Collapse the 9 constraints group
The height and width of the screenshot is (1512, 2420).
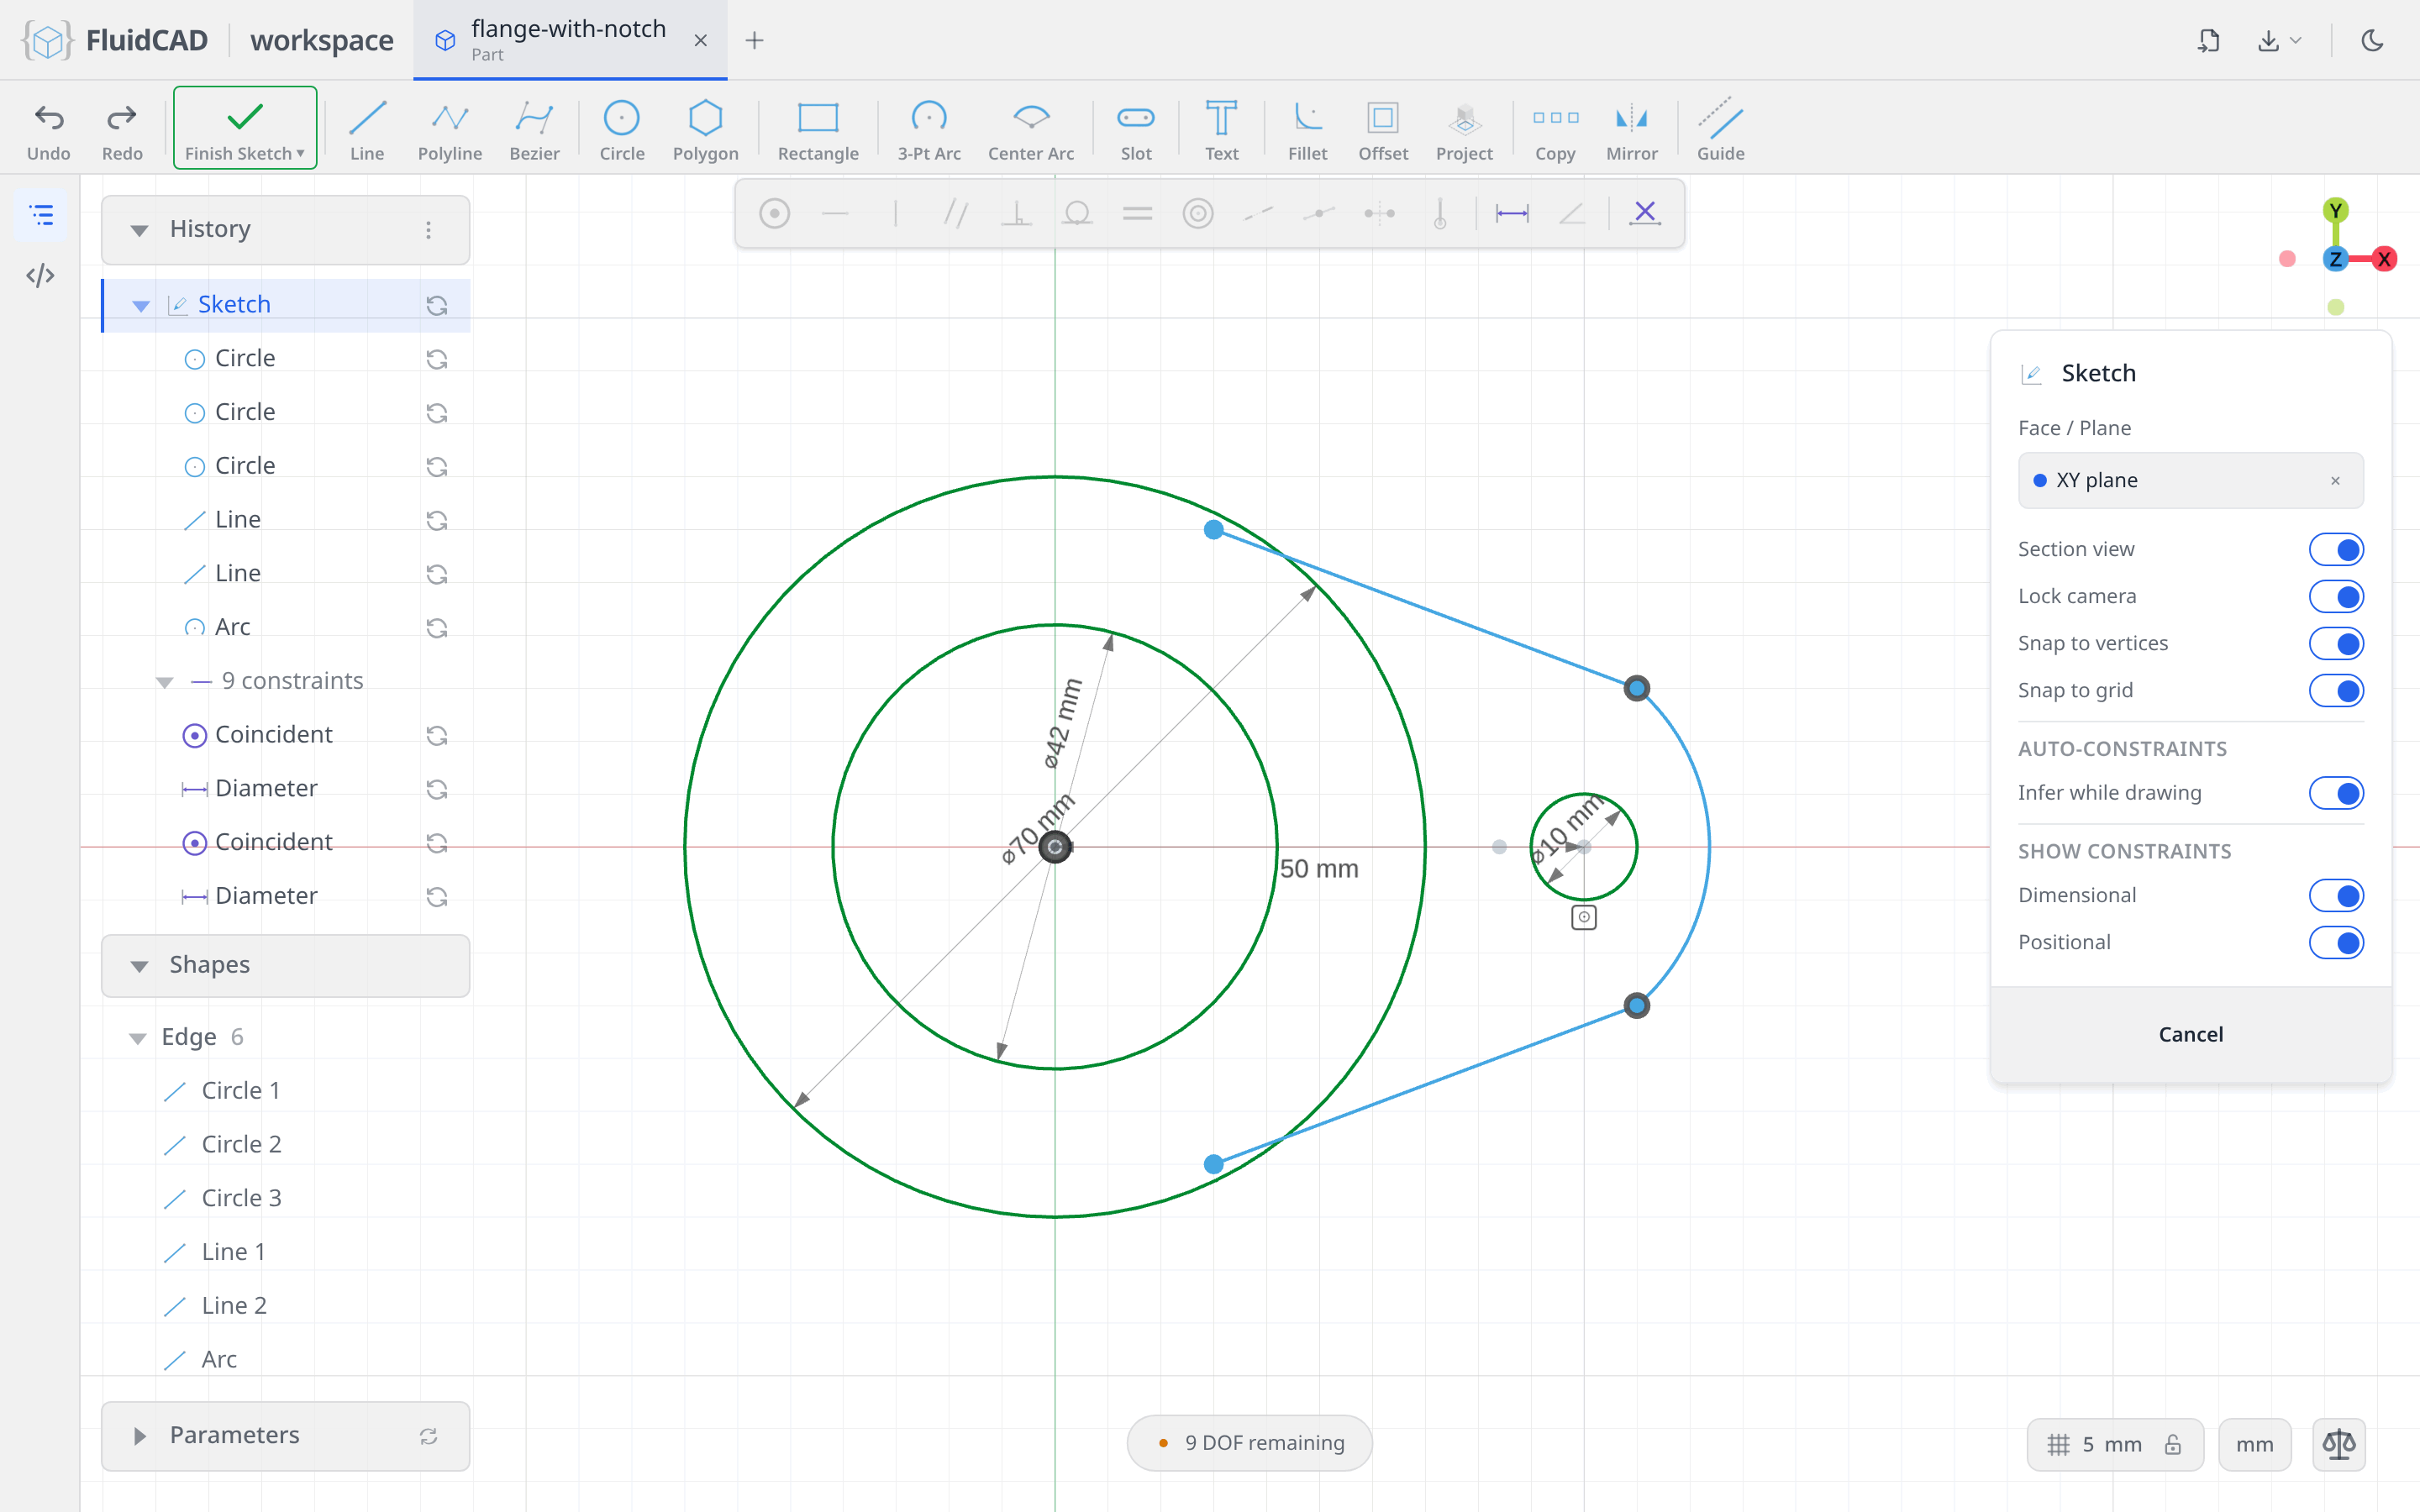tap(165, 681)
